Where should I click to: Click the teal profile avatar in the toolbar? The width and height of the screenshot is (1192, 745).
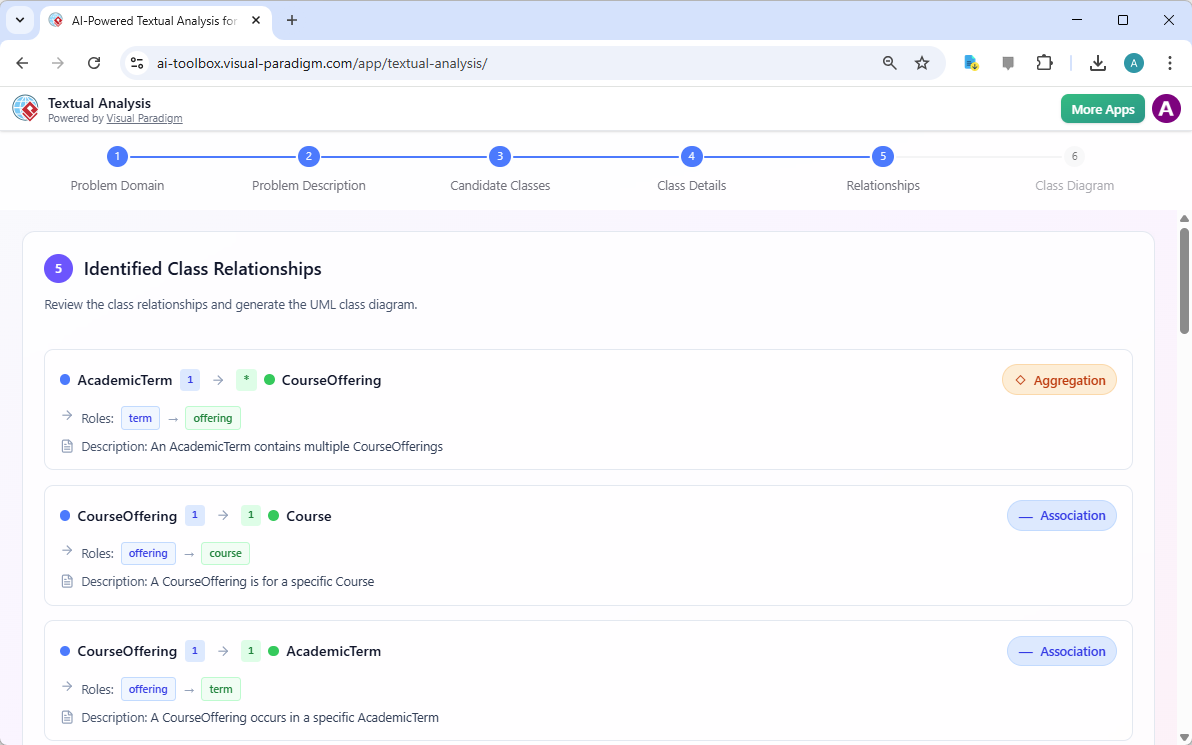pos(1133,62)
